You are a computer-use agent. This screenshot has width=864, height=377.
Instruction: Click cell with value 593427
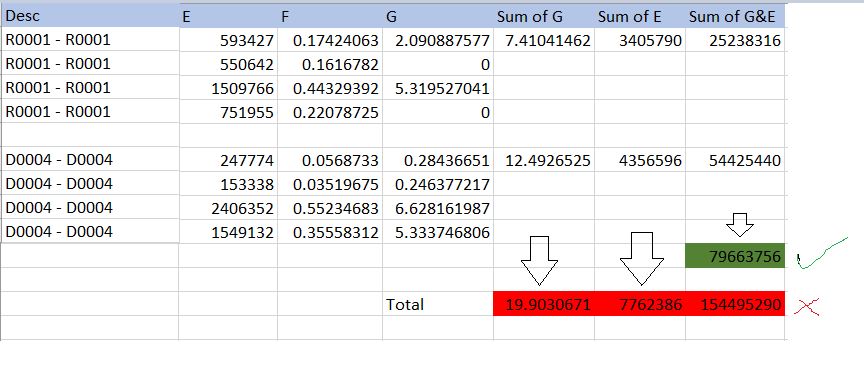(228, 40)
